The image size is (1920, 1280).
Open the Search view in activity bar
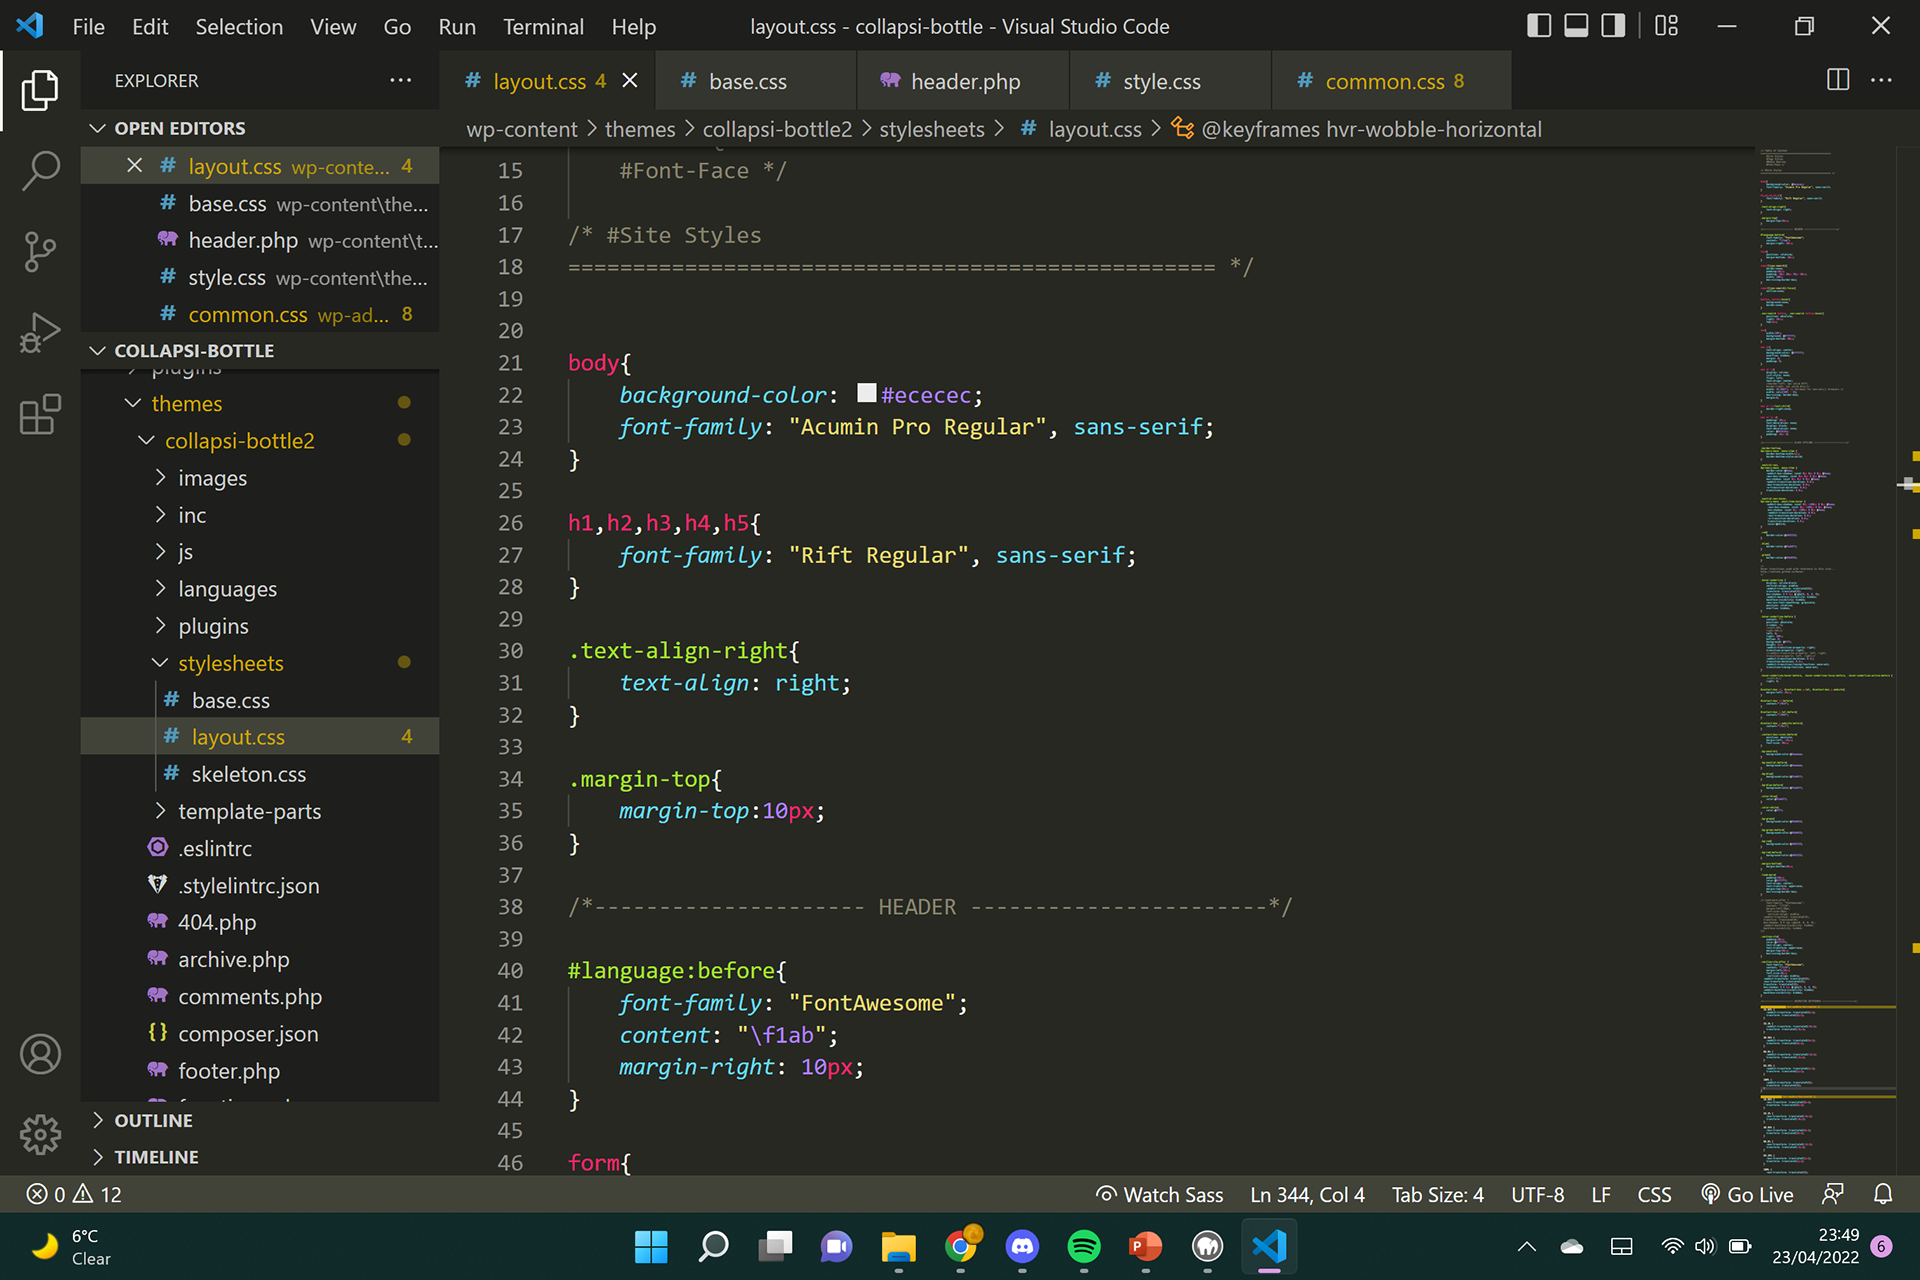click(x=40, y=171)
